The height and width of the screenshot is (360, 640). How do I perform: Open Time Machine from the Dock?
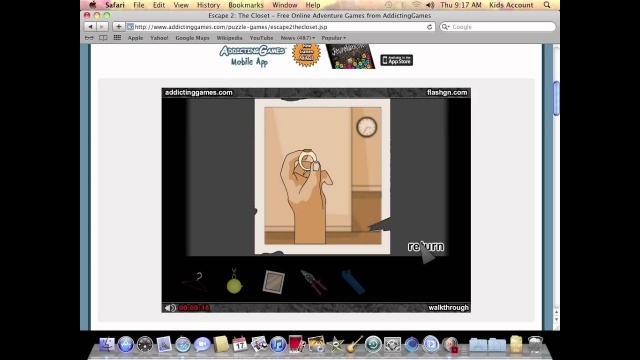coord(373,344)
